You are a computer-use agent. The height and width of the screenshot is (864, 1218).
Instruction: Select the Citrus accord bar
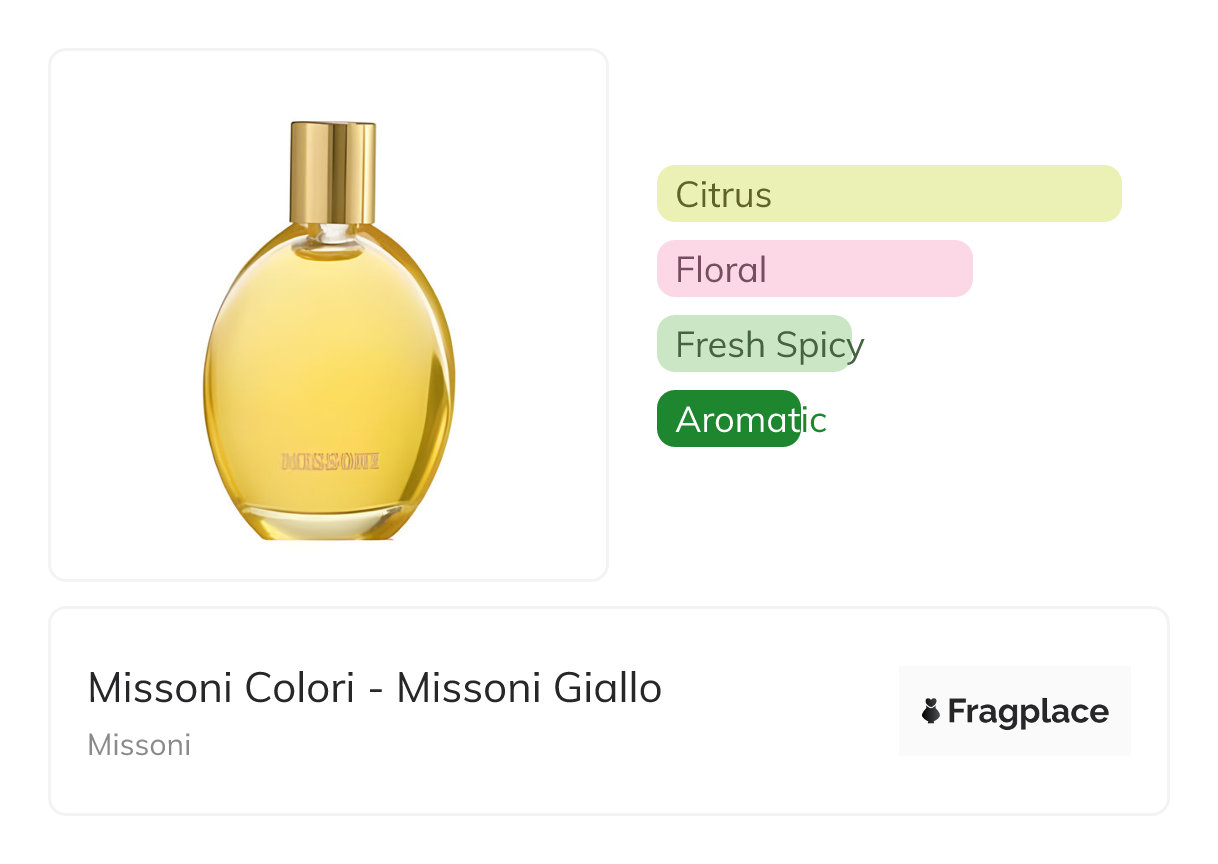[889, 193]
